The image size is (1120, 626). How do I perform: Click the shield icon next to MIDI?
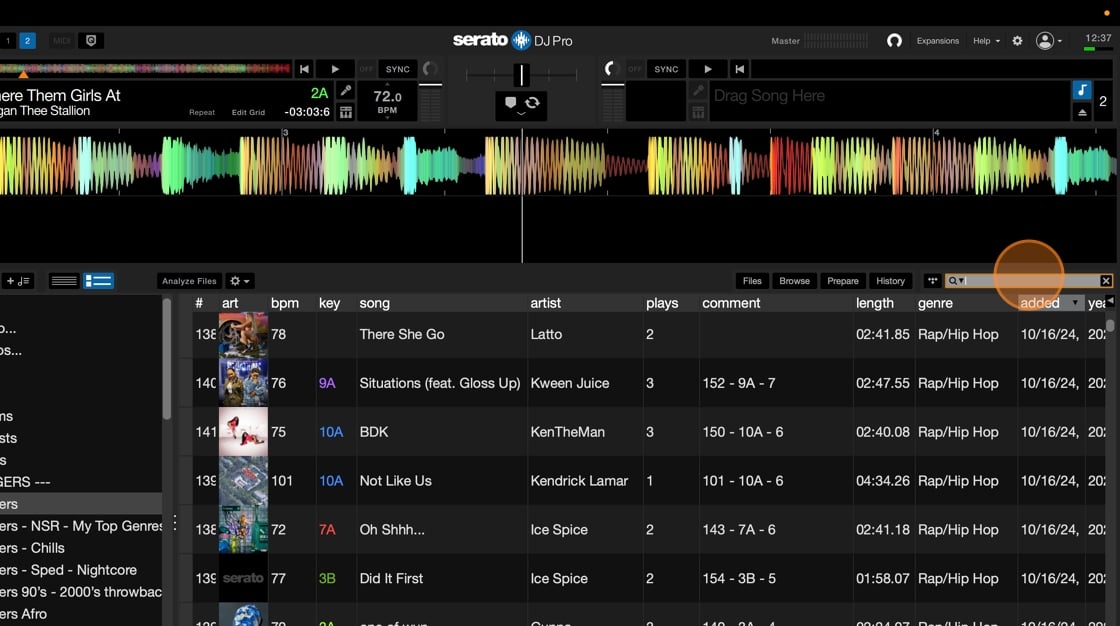[91, 41]
